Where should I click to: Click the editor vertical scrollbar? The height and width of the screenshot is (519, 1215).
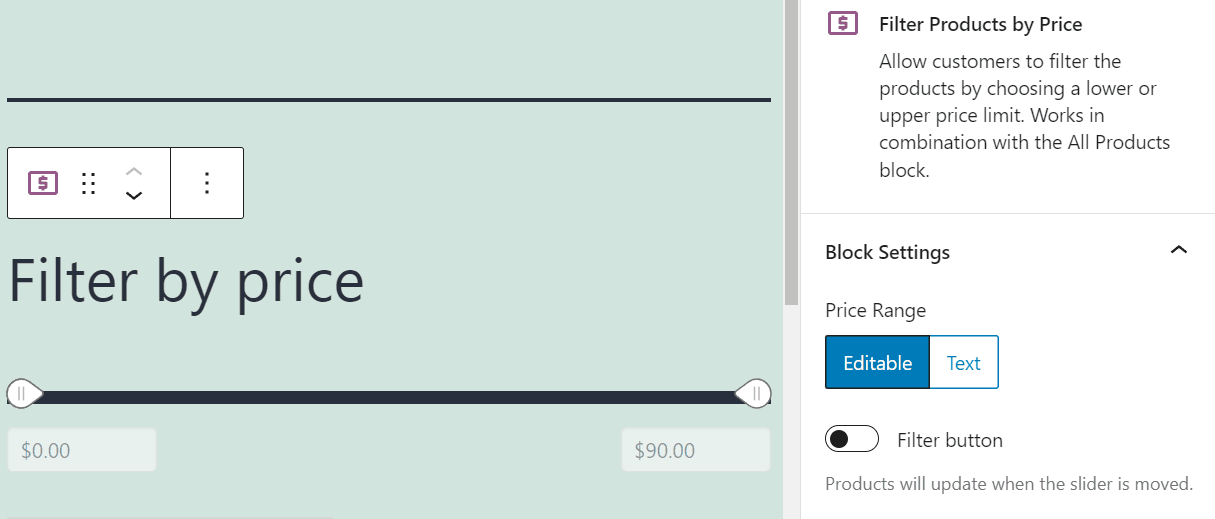click(x=791, y=150)
